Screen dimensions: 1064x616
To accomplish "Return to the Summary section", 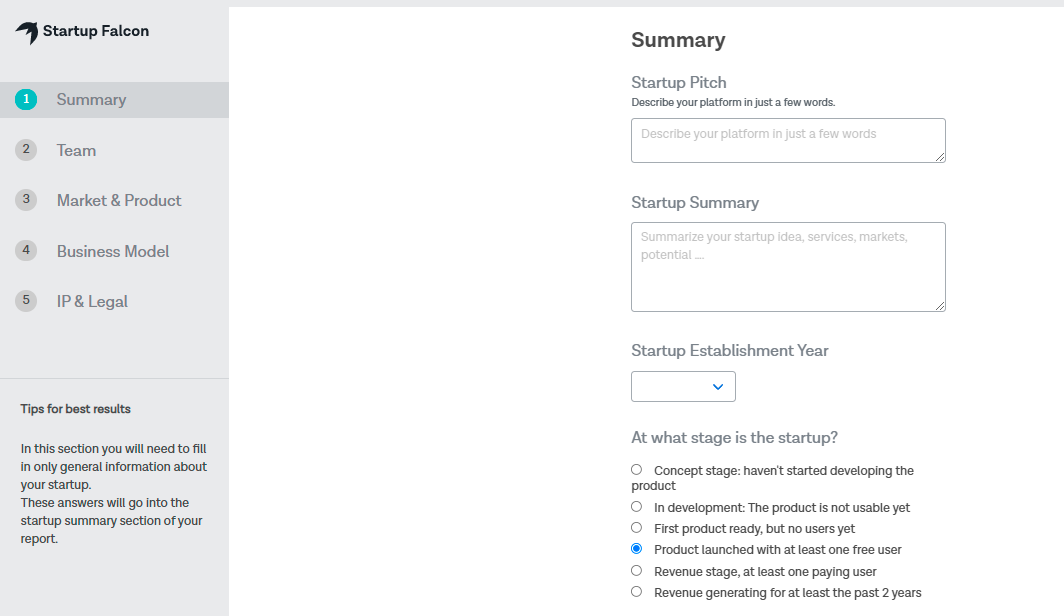I will (x=91, y=99).
